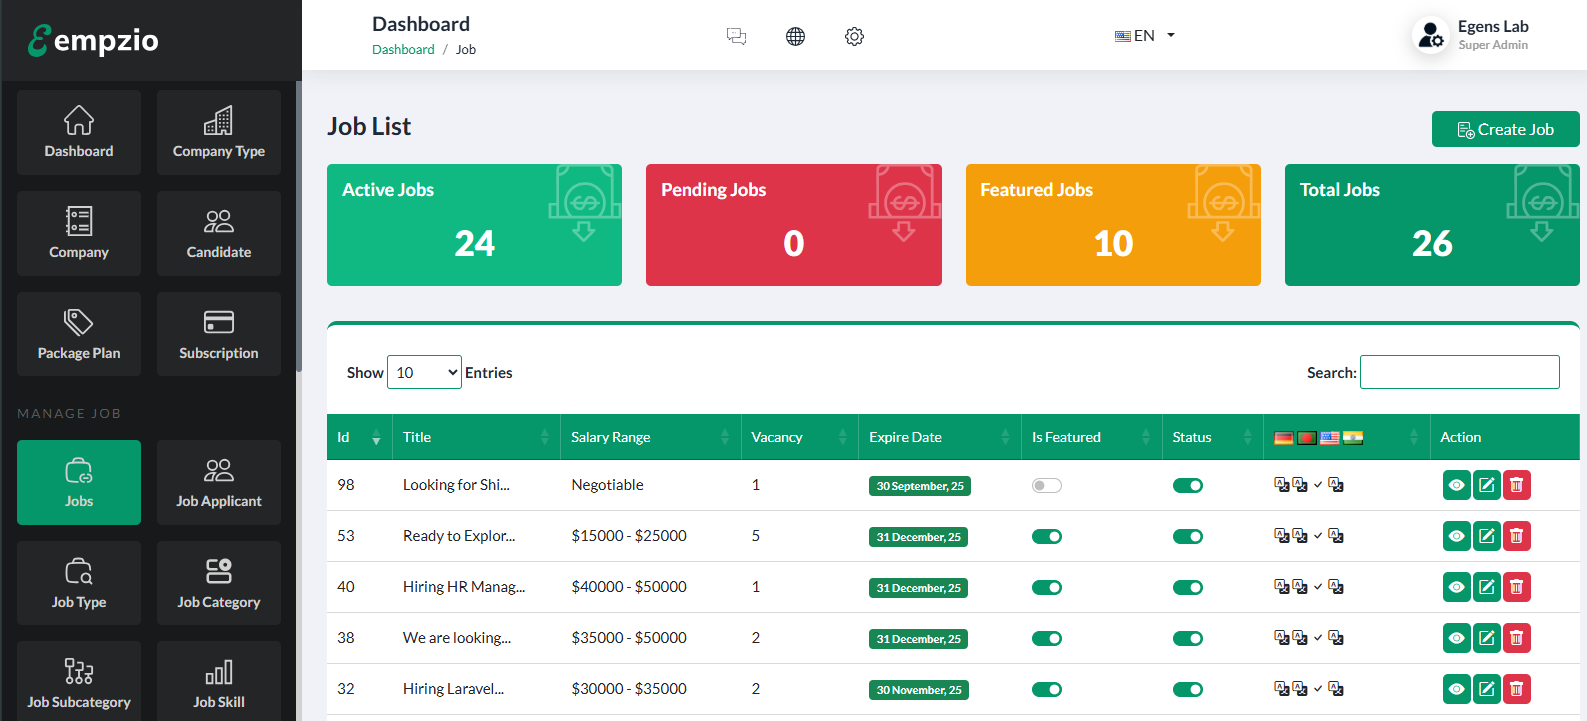Viewport: 1587px width, 721px height.
Task: Click the chat messages icon in header
Action: click(x=736, y=36)
